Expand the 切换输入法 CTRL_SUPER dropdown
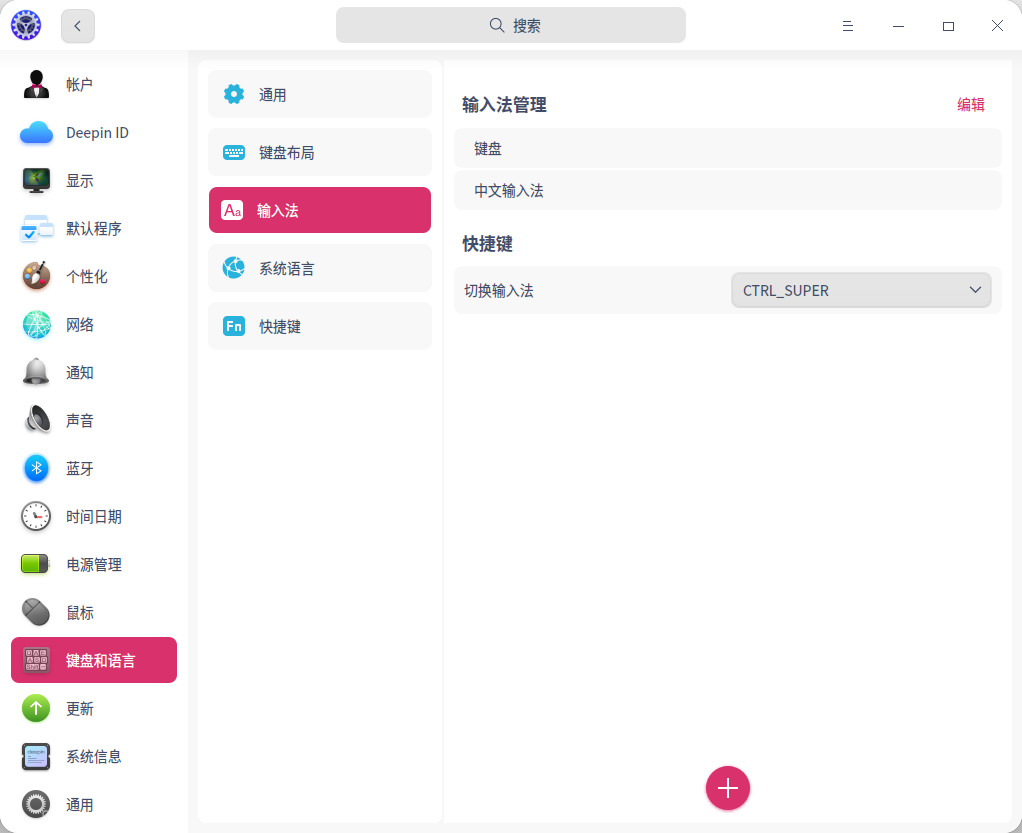 [861, 291]
